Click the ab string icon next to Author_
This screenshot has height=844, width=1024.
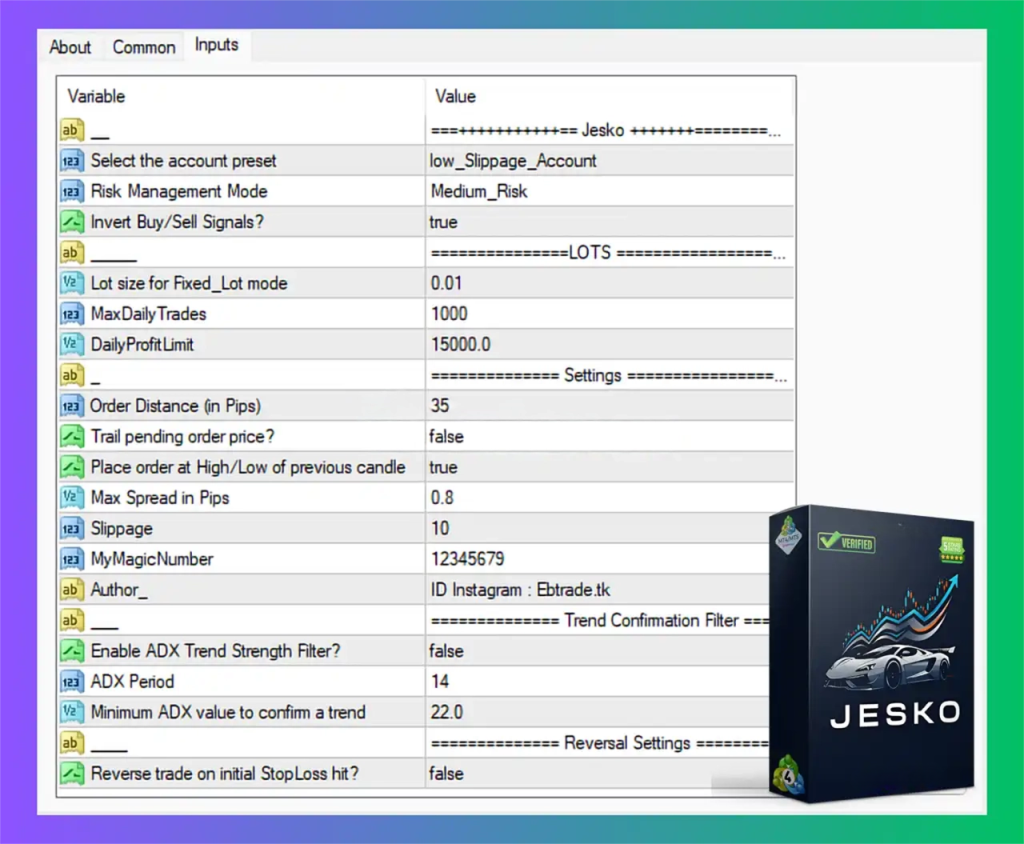click(70, 589)
